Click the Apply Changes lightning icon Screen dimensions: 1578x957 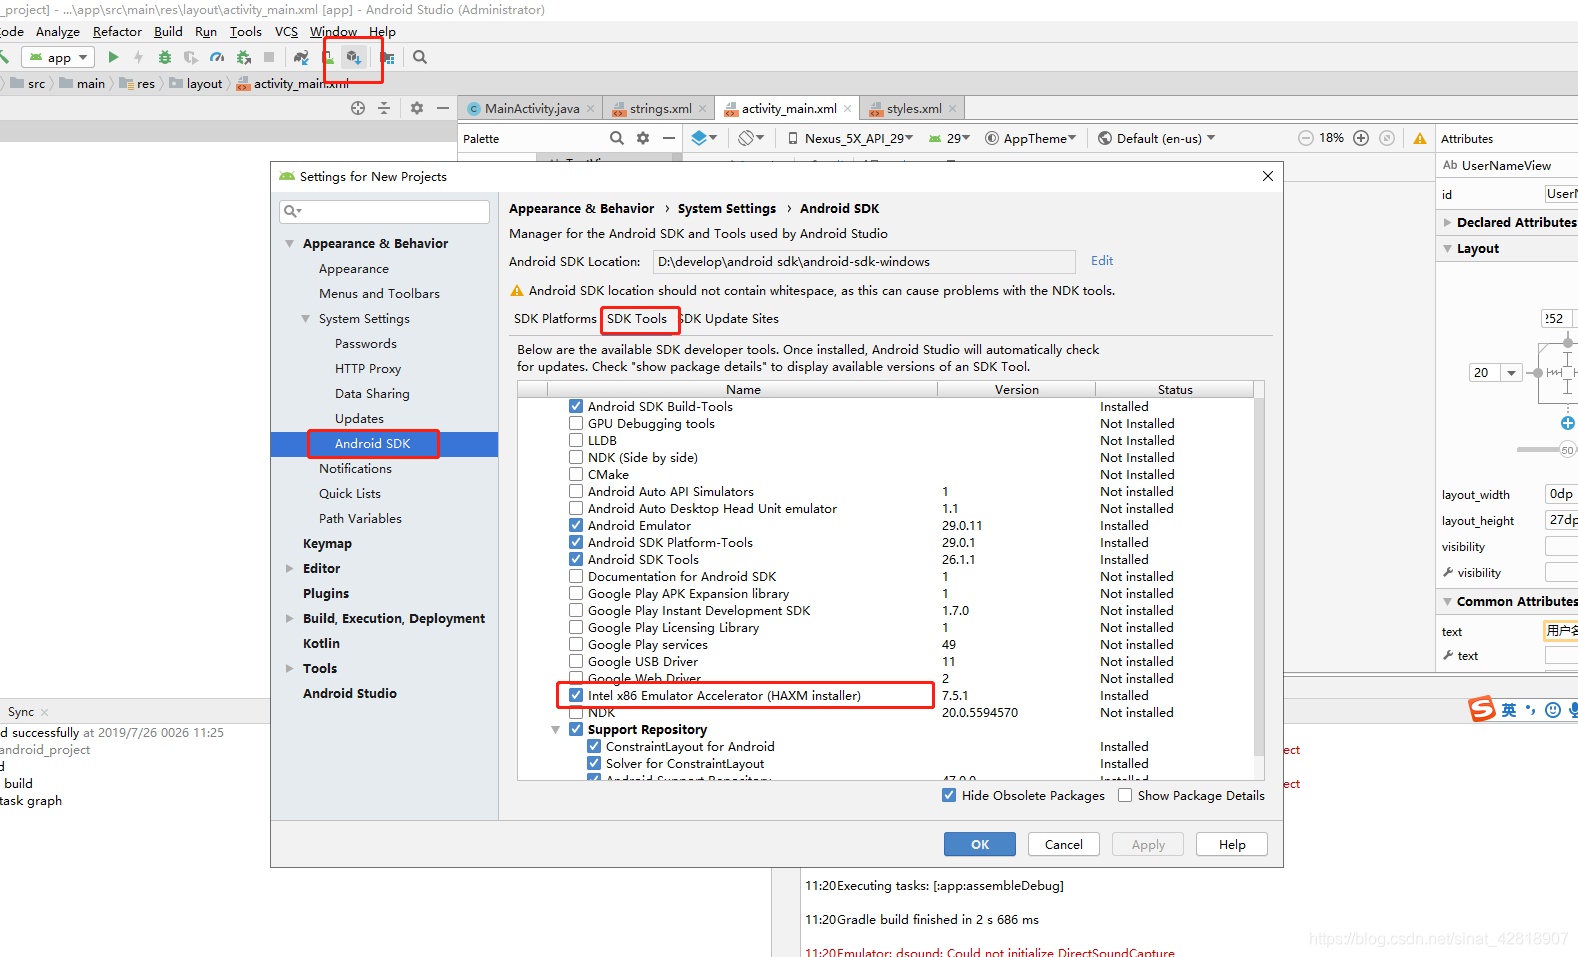click(x=139, y=57)
